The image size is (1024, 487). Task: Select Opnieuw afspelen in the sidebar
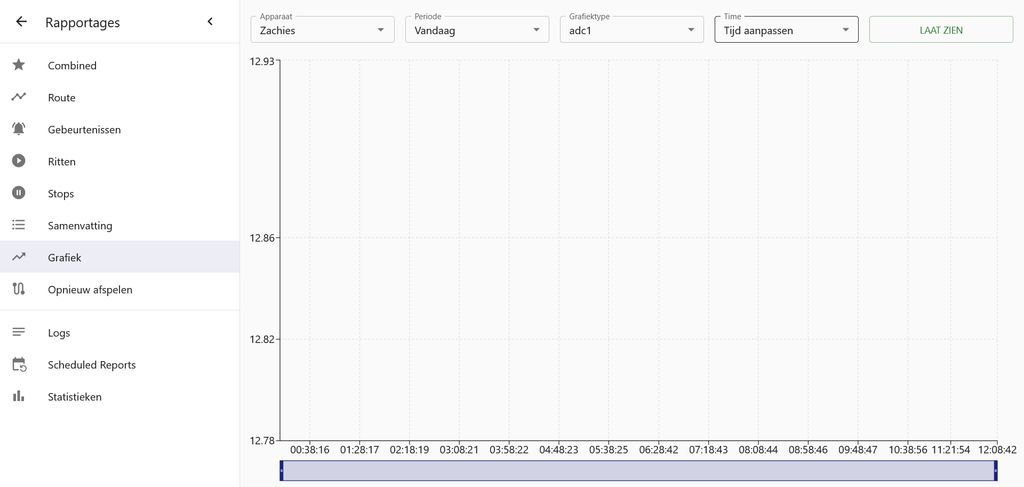tap(90, 290)
